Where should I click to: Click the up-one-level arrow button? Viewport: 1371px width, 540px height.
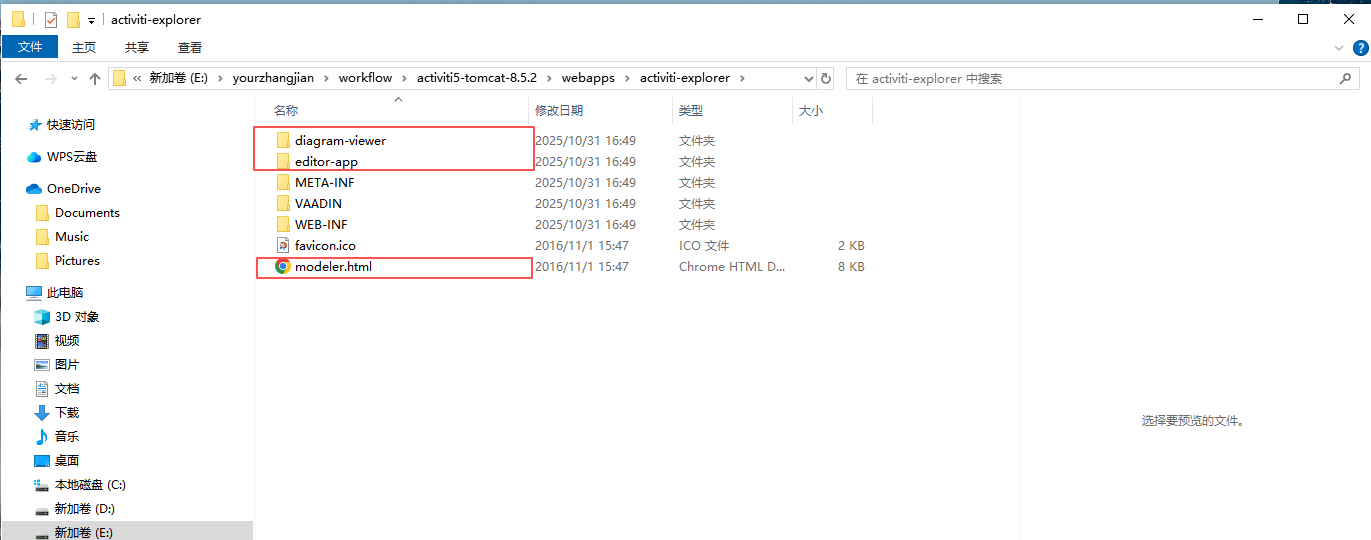pyautogui.click(x=95, y=78)
